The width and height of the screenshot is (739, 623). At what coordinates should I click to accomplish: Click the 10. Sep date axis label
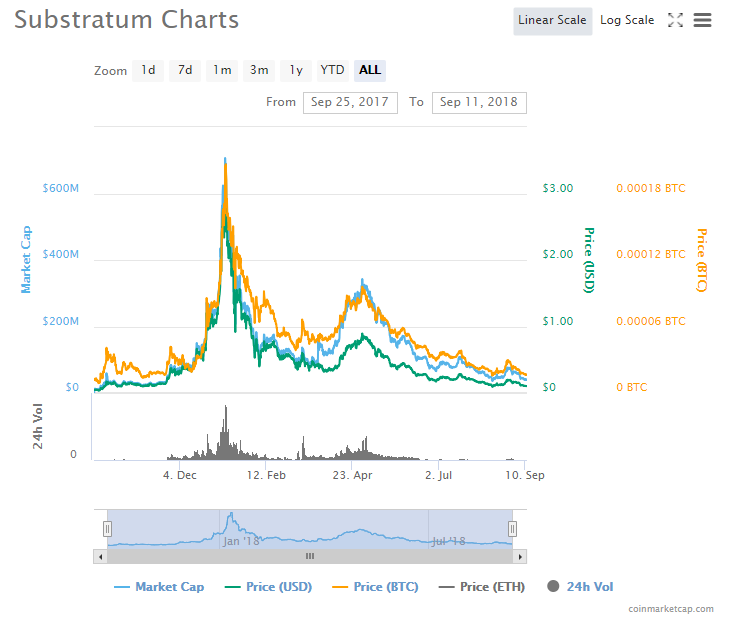[x=525, y=475]
